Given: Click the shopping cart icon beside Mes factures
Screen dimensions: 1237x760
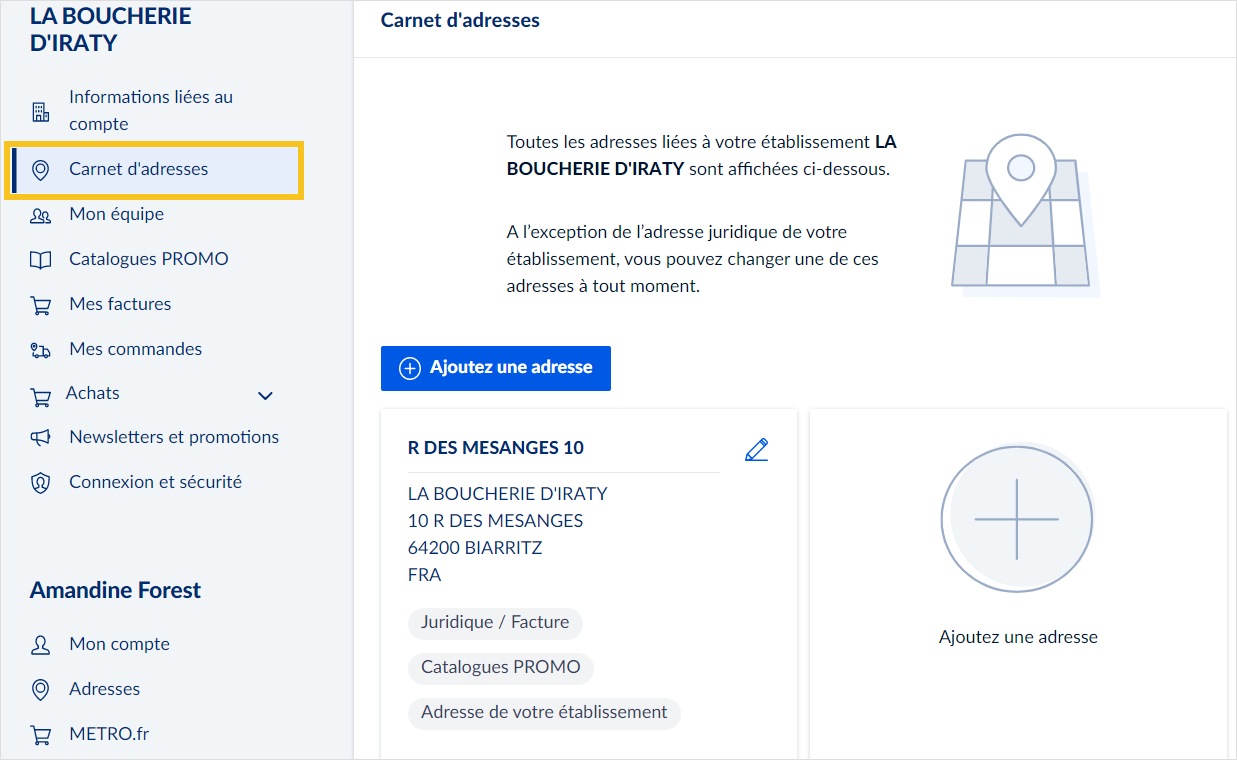Looking at the screenshot, I should coord(41,303).
